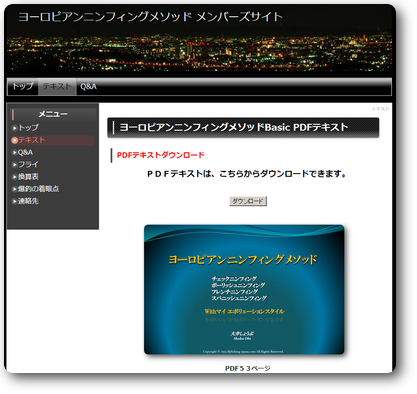This screenshot has height=394, width=417.
Task: Open the Q&A tab in top navigation bar
Action: coord(88,87)
